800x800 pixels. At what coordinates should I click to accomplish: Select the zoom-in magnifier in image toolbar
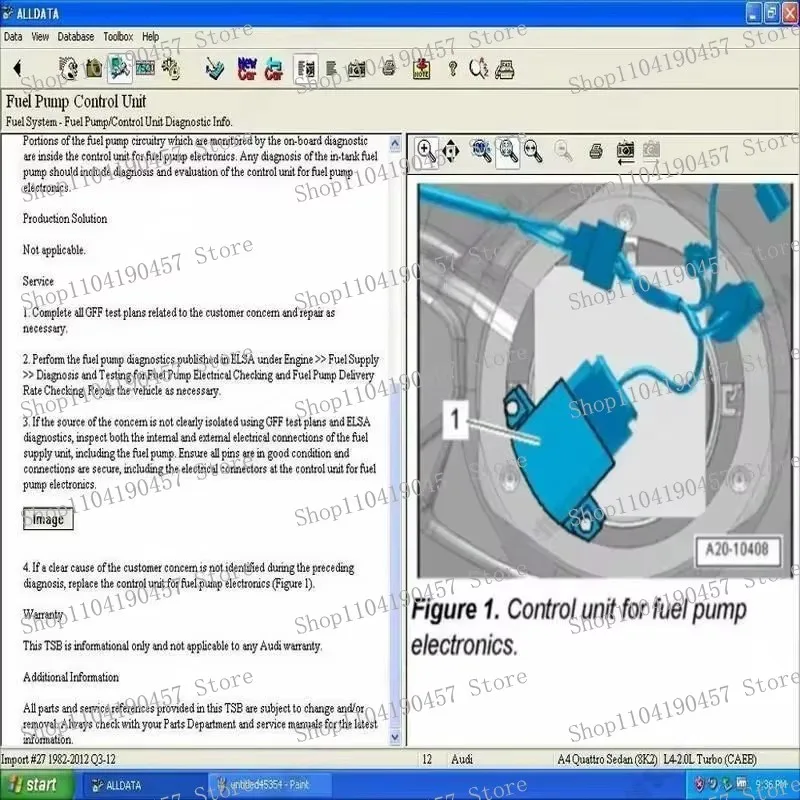coord(426,151)
